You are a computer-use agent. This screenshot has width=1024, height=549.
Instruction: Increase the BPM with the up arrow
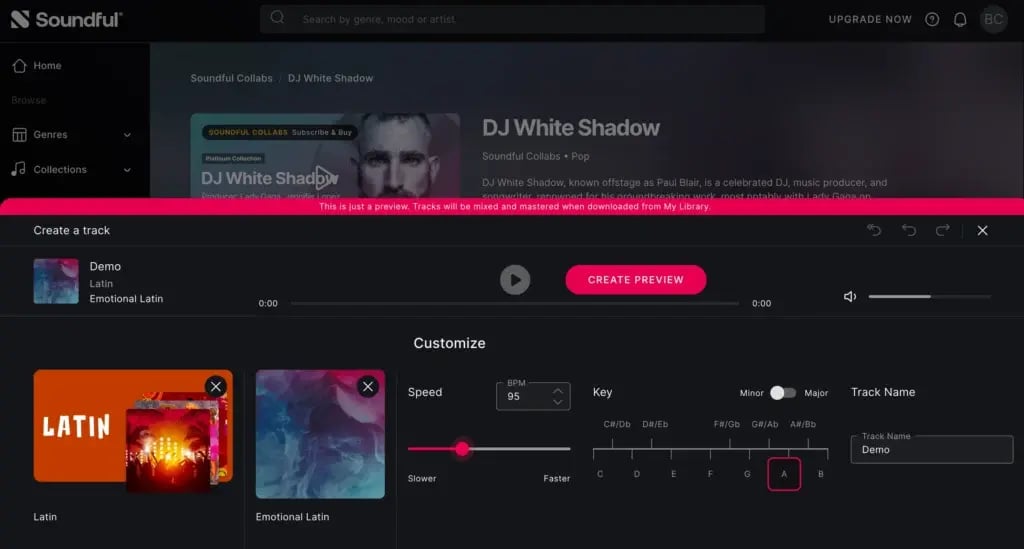click(x=558, y=390)
